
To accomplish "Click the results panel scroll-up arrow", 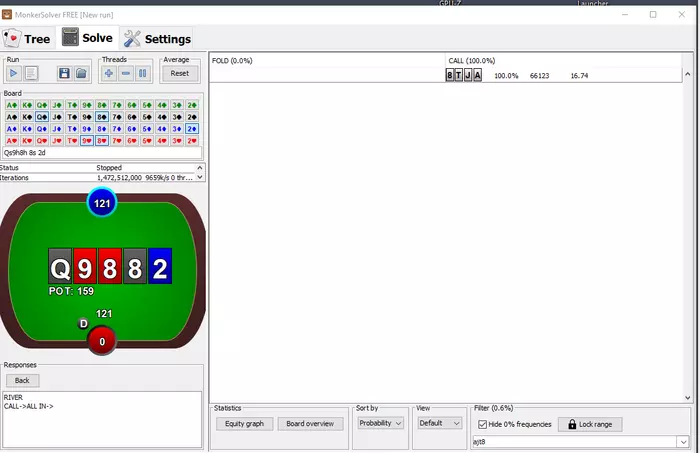I will click(x=688, y=75).
